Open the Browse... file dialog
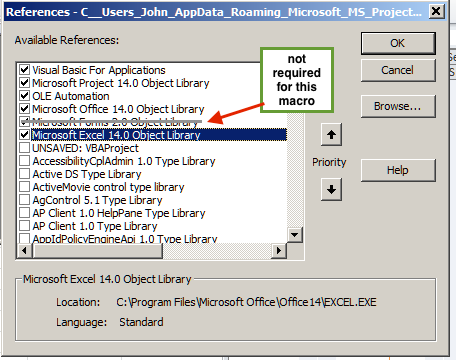 (x=398, y=106)
